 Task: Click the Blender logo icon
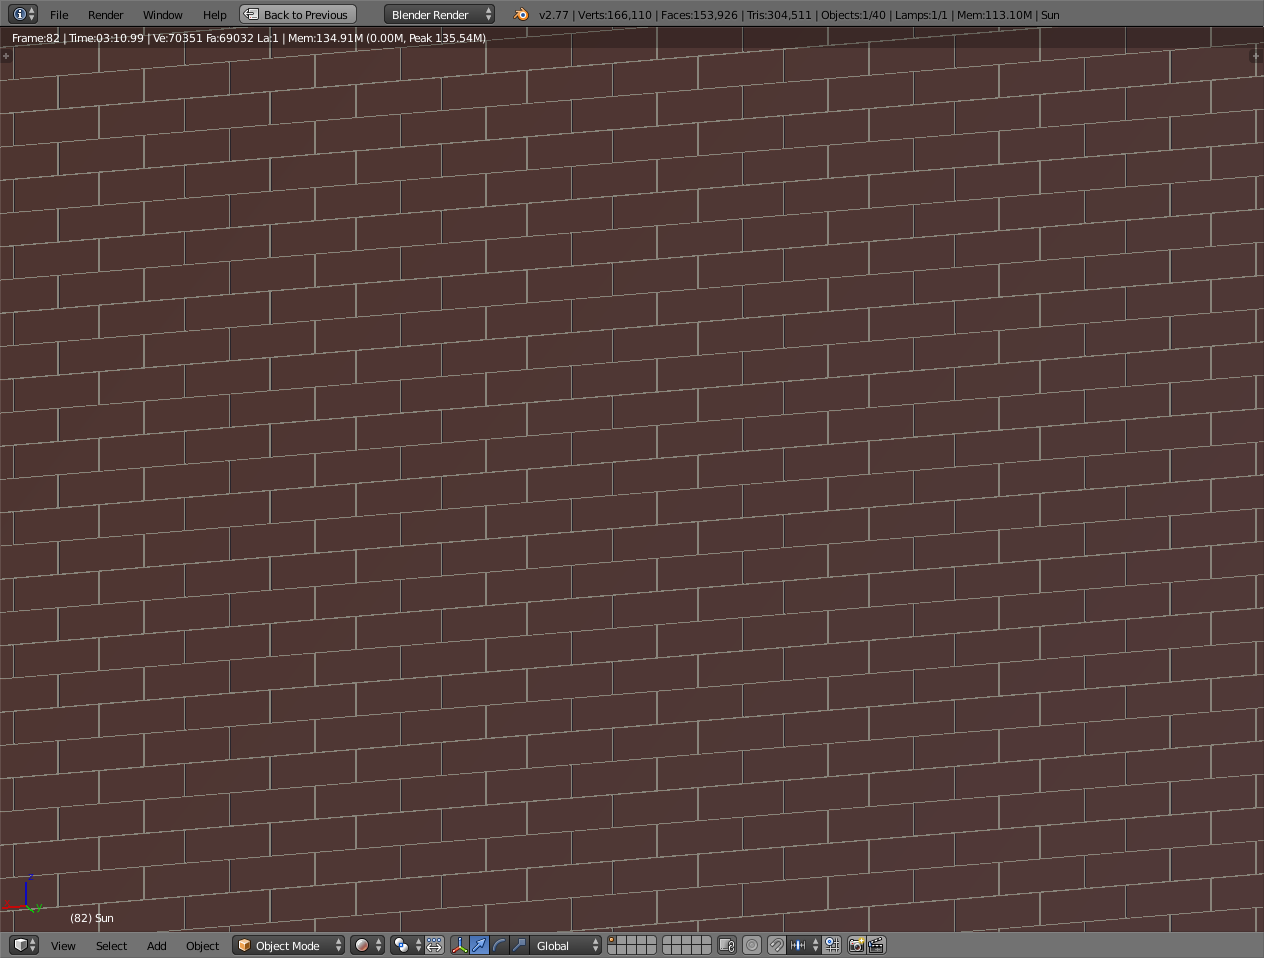(520, 15)
